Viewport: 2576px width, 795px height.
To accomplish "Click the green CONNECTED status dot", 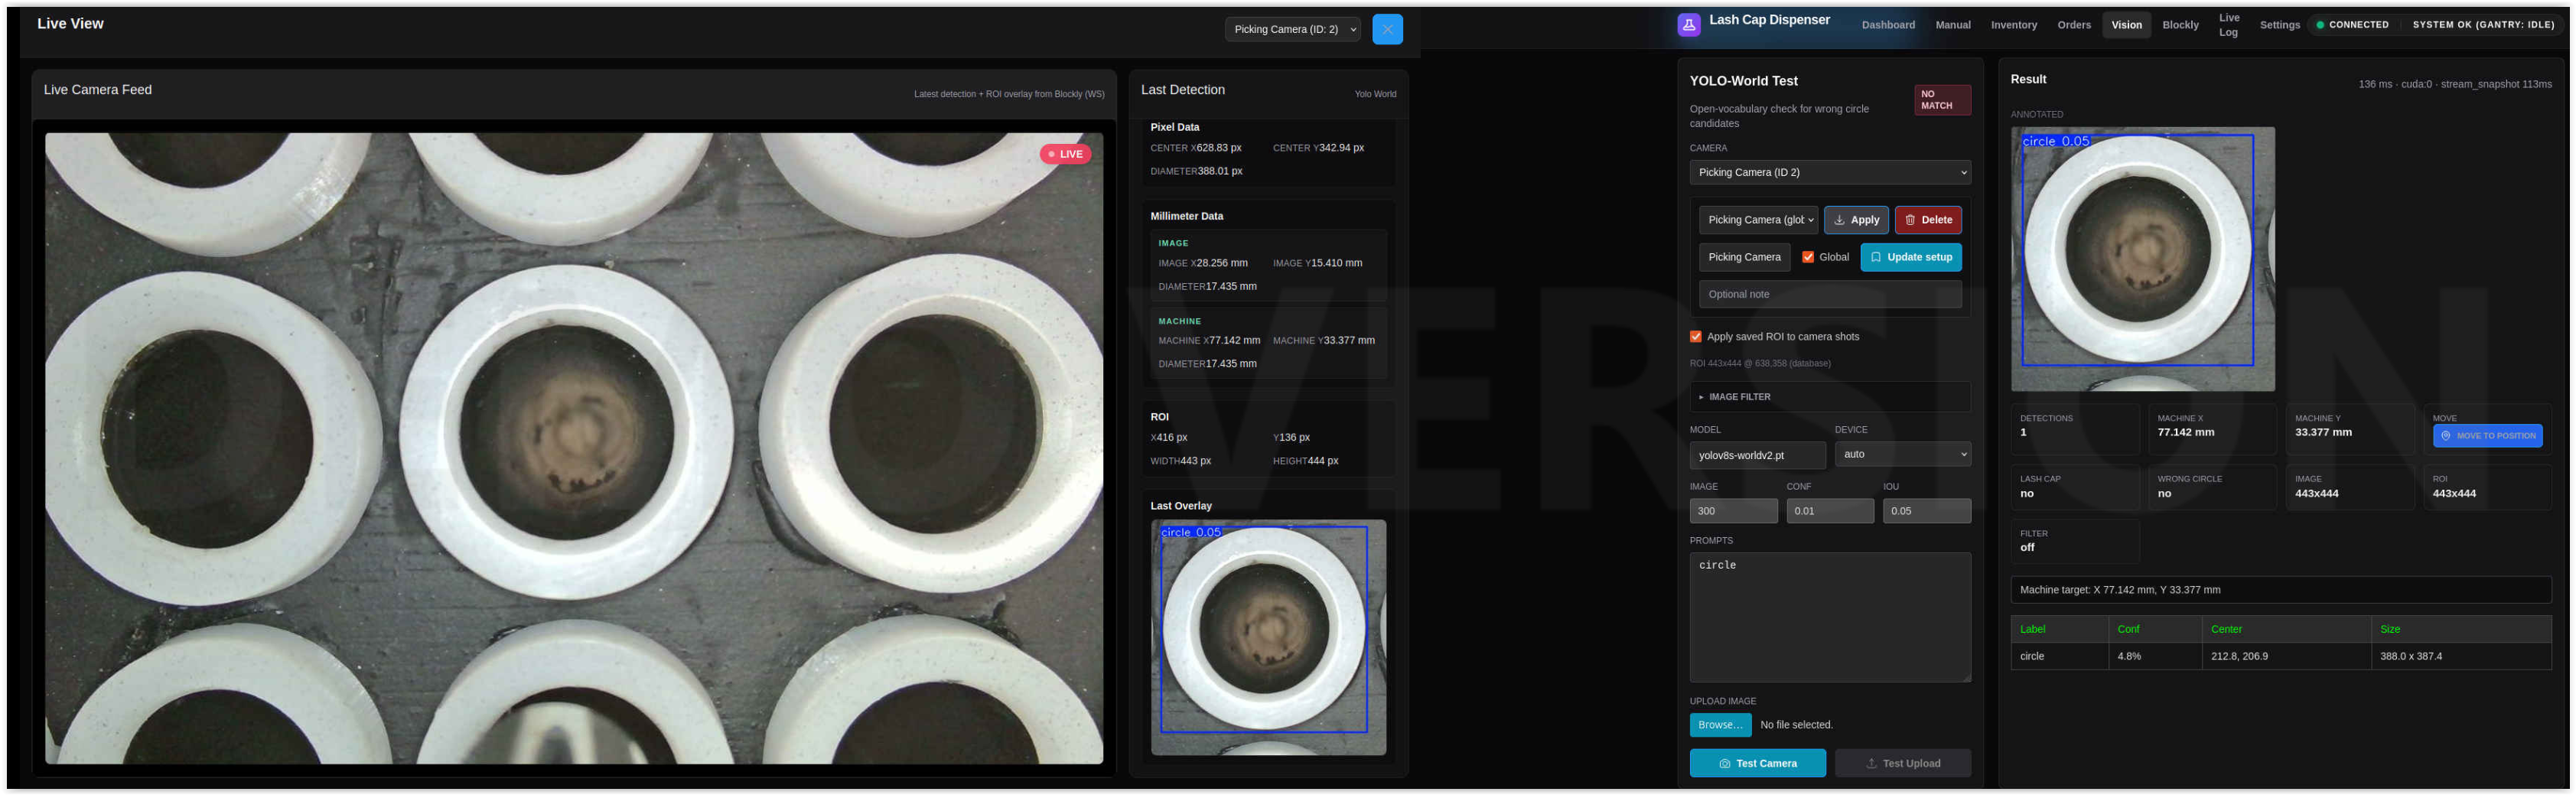I will tap(2319, 25).
